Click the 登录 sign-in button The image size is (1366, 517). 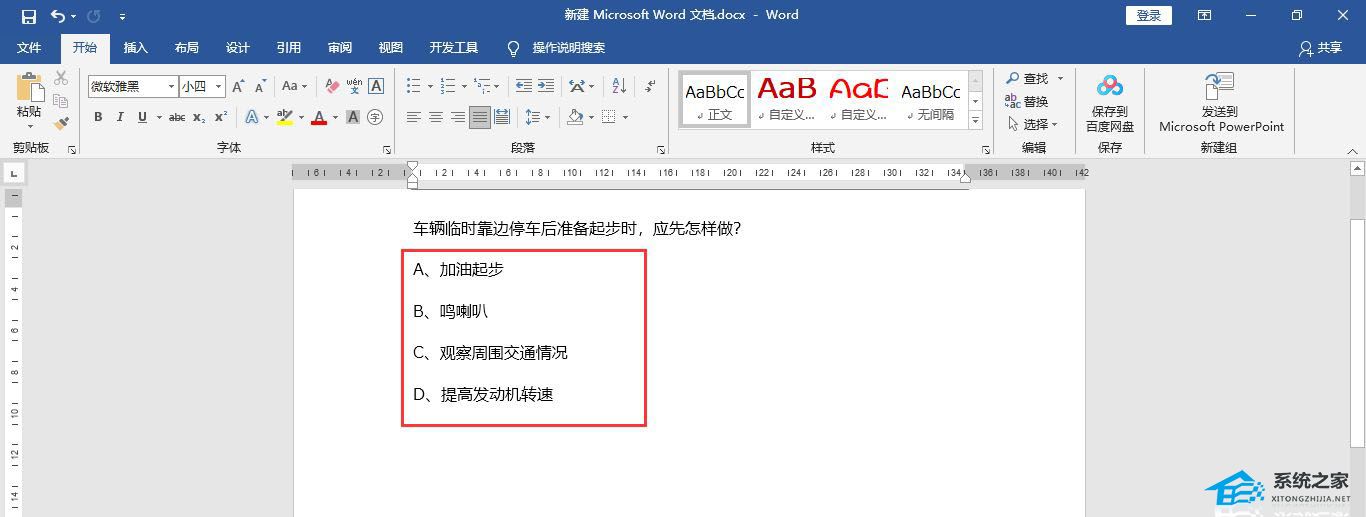coord(1148,15)
